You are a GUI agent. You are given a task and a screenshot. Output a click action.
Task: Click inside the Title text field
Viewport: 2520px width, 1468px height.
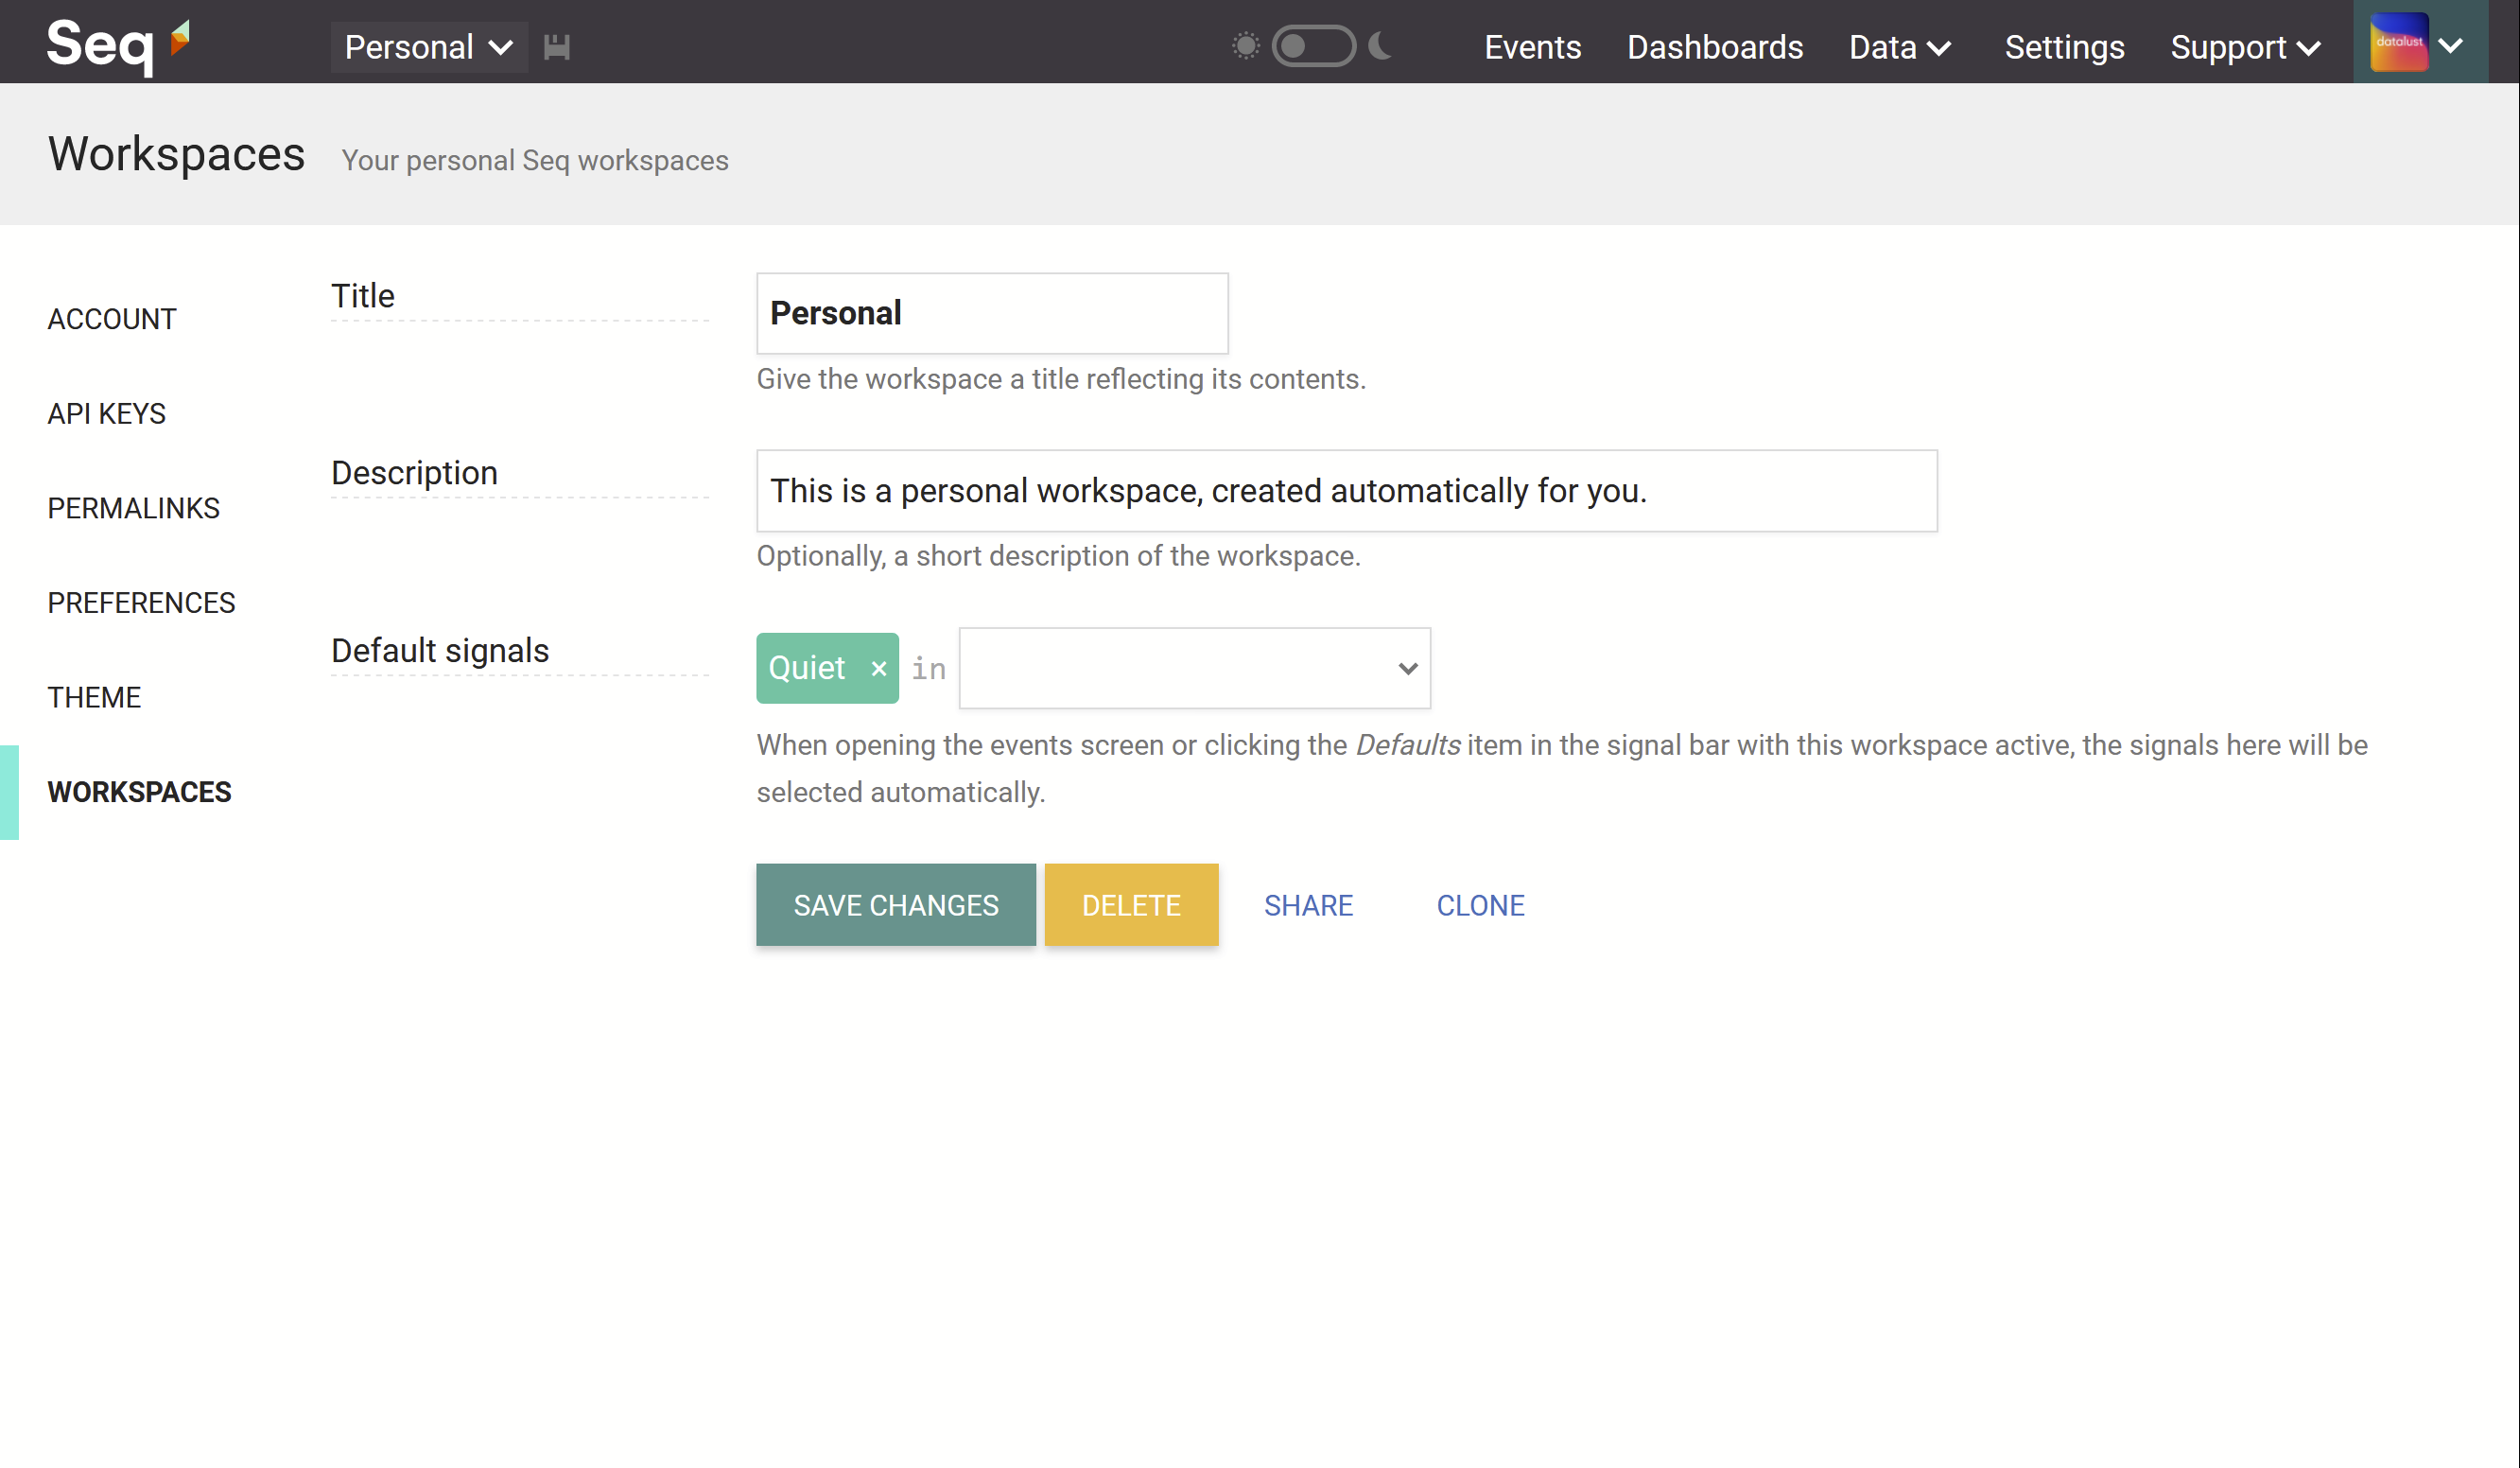(x=992, y=312)
